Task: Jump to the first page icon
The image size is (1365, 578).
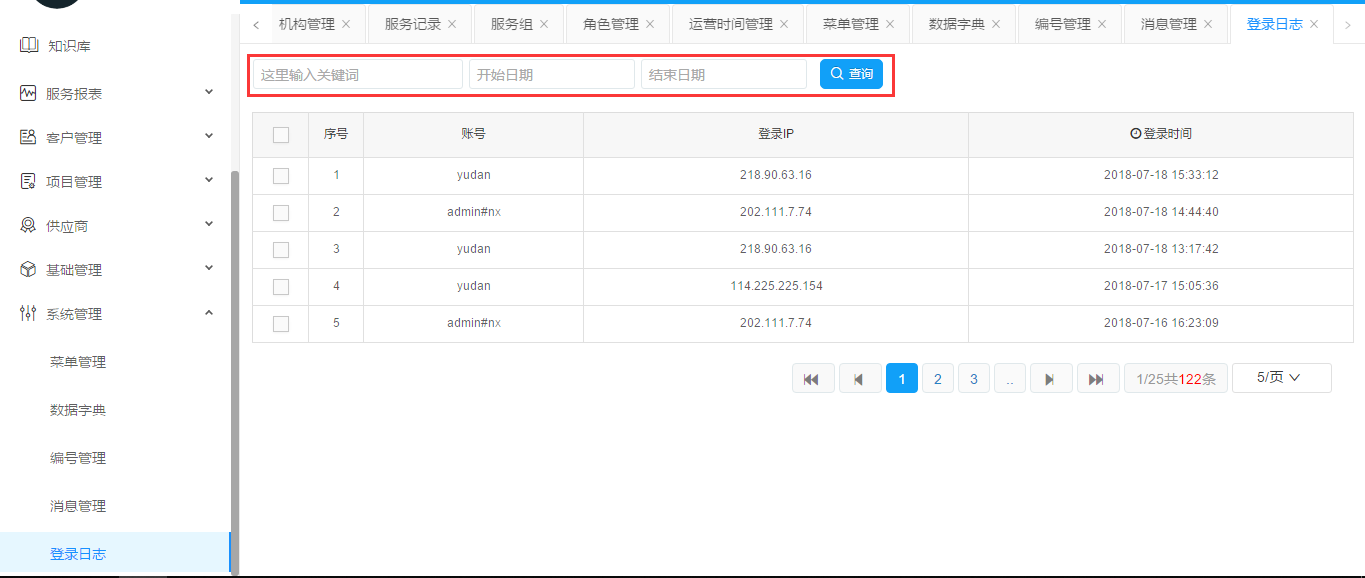Action: pos(812,379)
